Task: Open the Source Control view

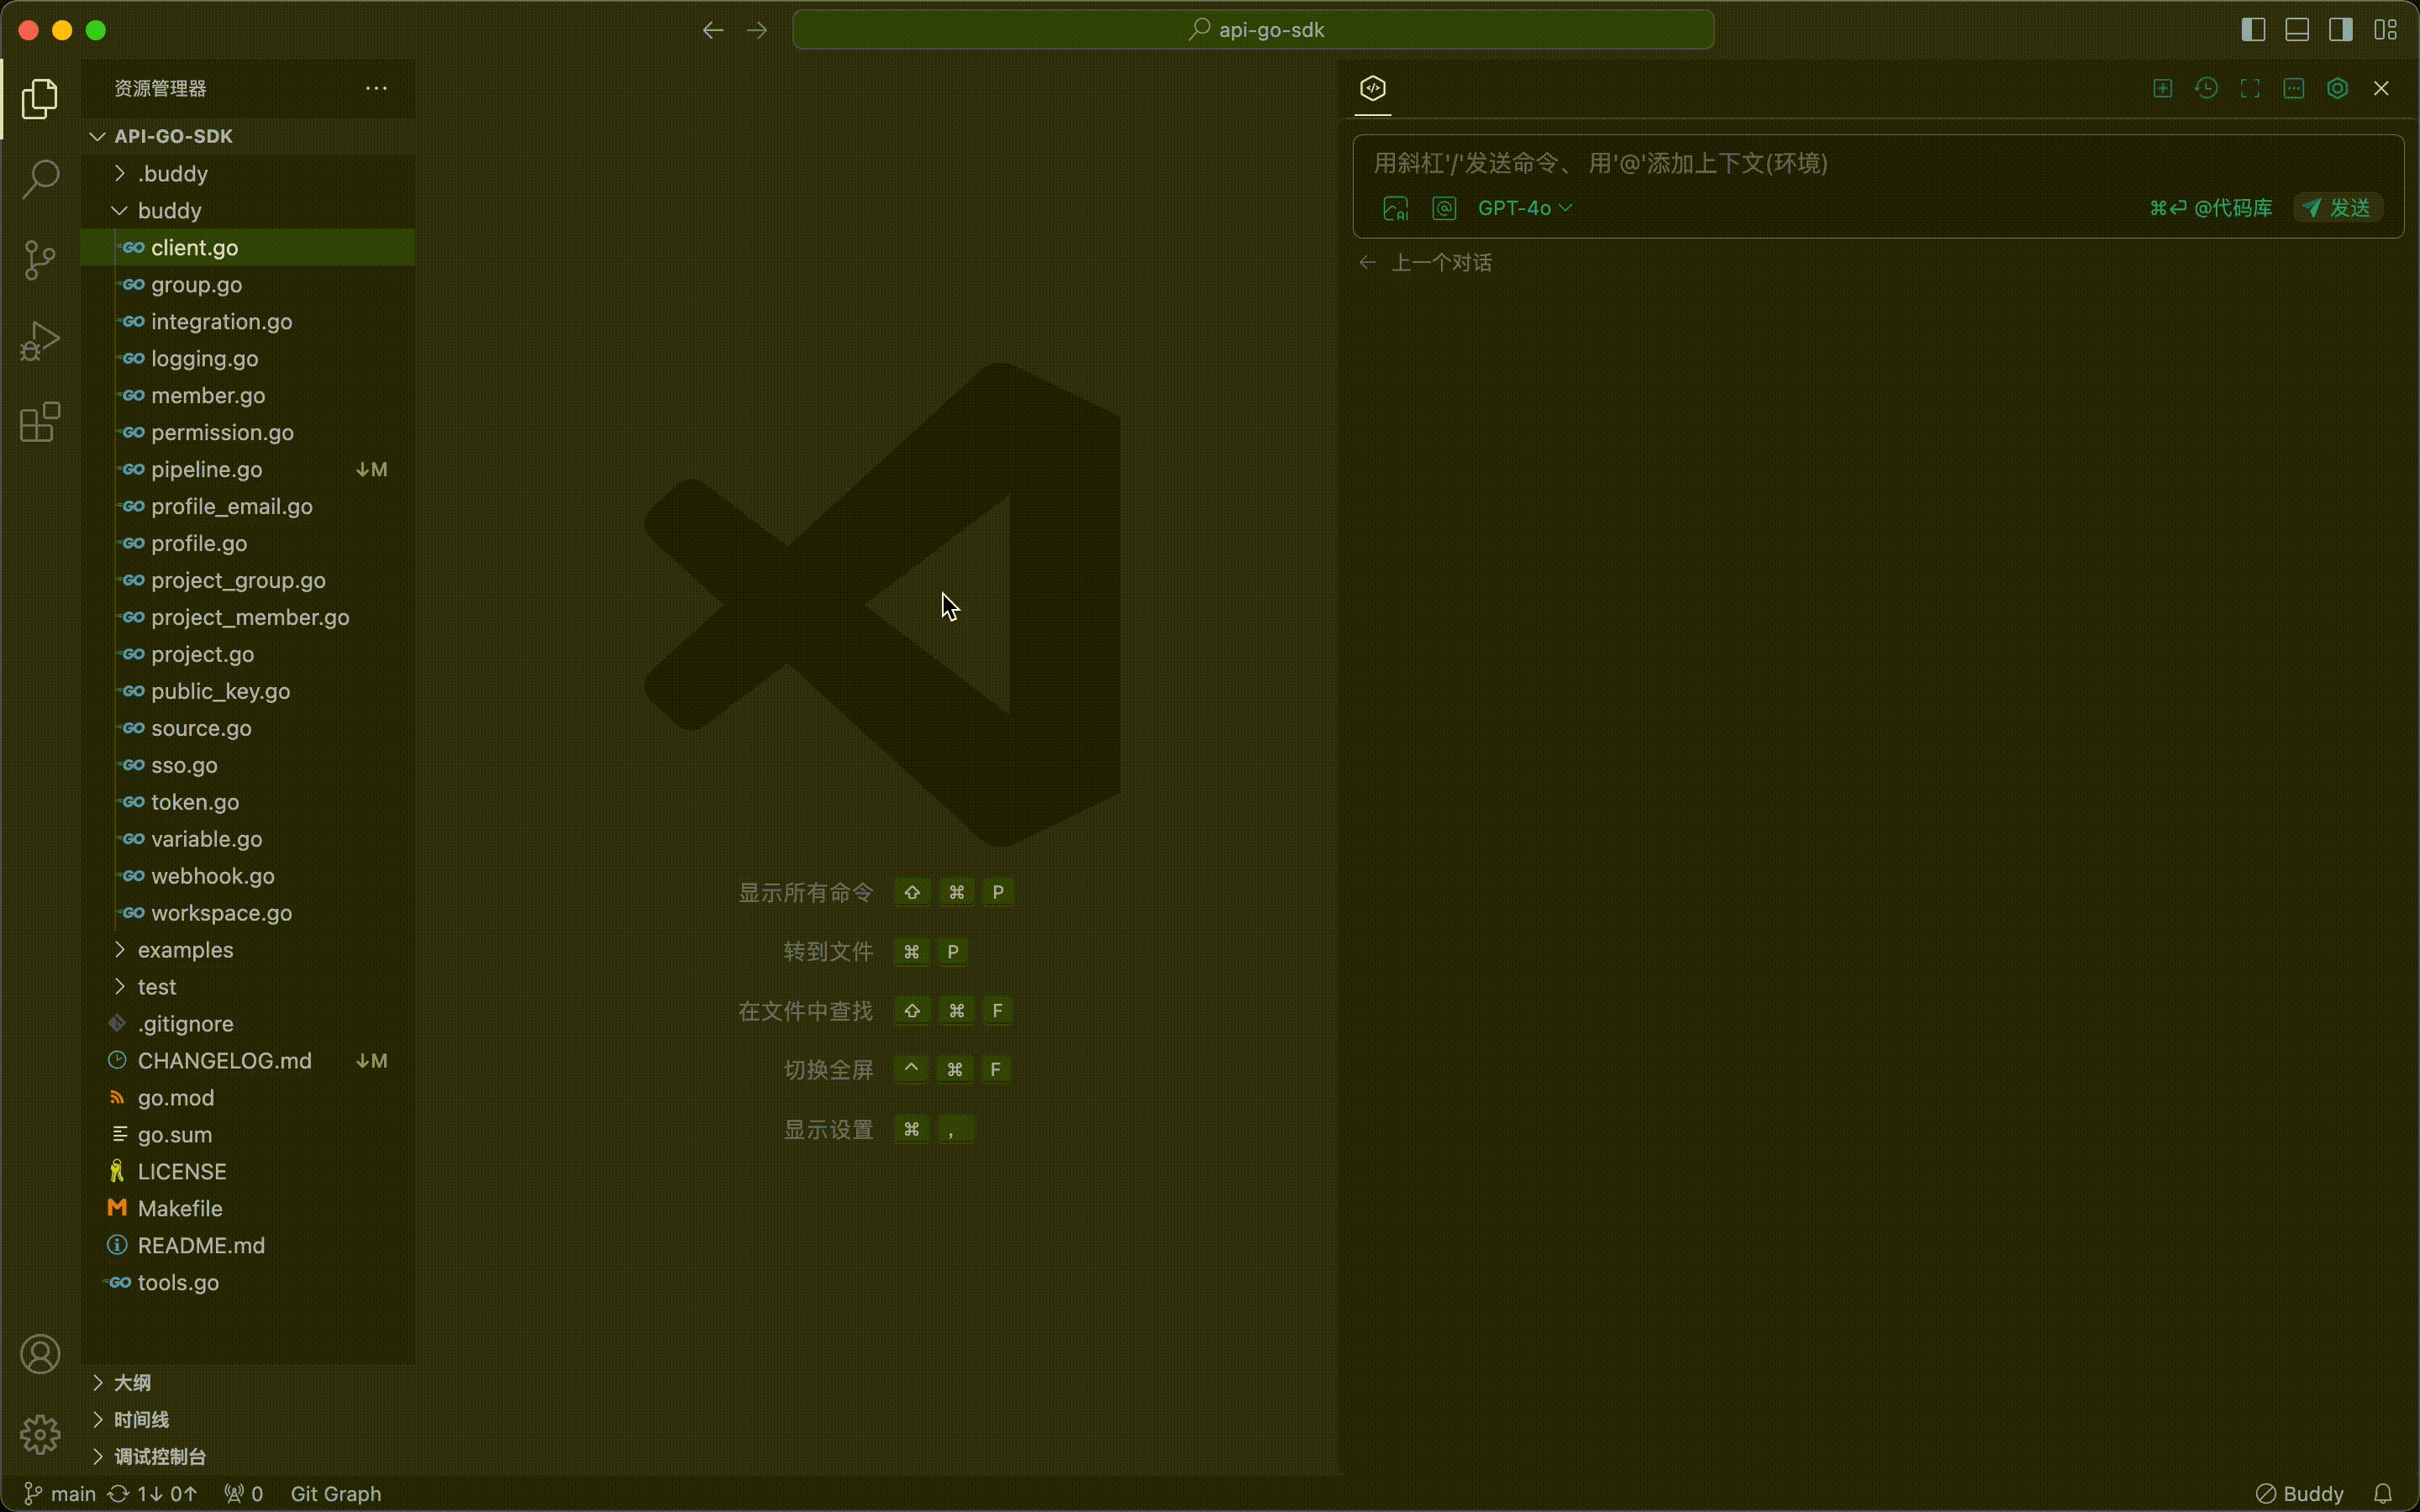Action: click(x=39, y=260)
